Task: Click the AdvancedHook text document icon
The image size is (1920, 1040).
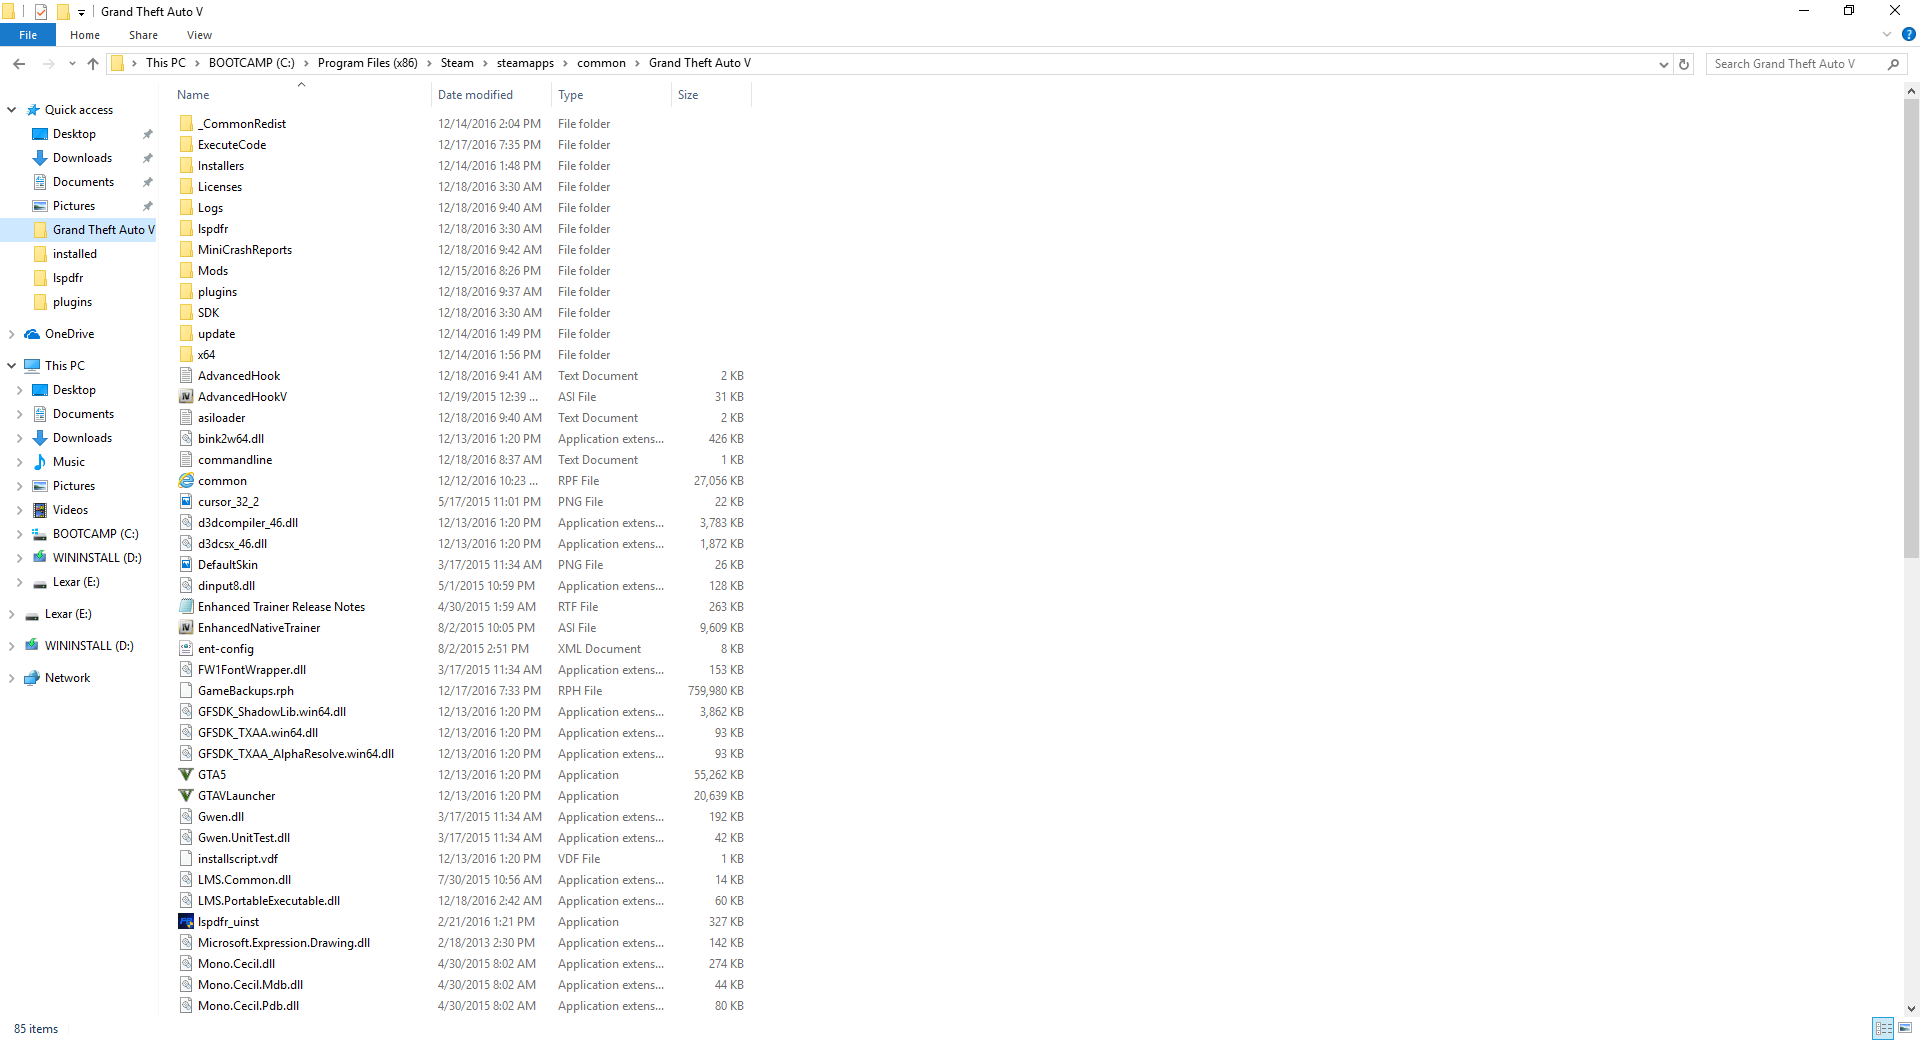Action: (186, 376)
